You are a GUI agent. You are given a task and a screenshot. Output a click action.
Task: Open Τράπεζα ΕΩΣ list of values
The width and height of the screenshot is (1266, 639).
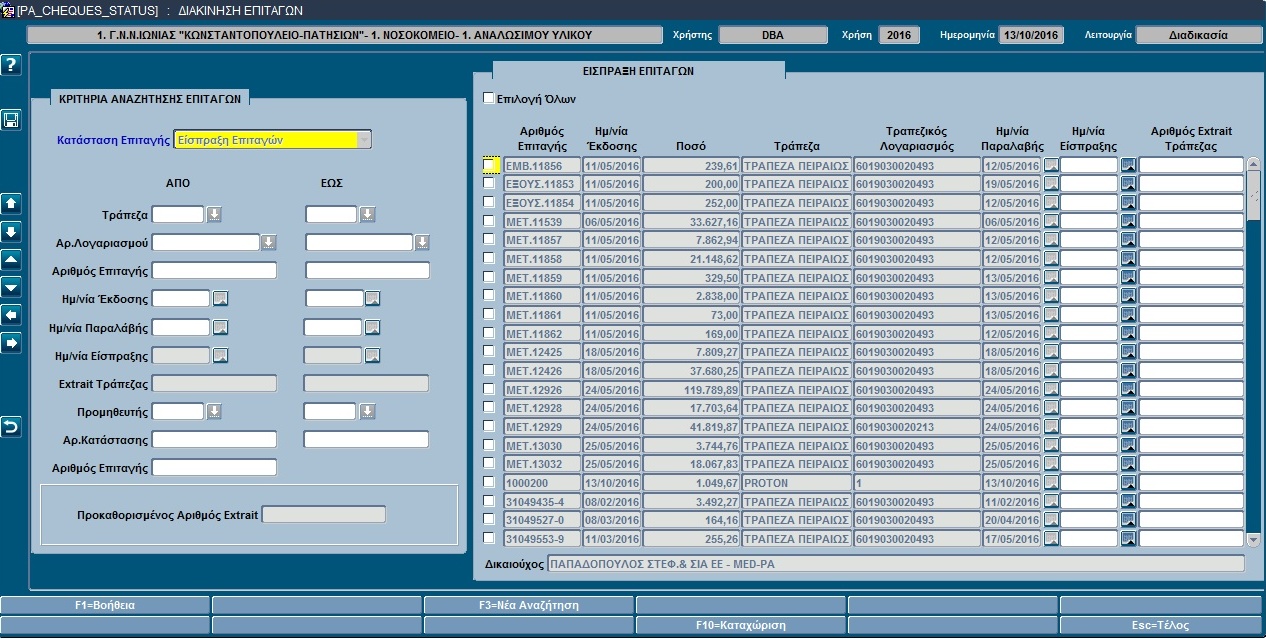click(368, 214)
